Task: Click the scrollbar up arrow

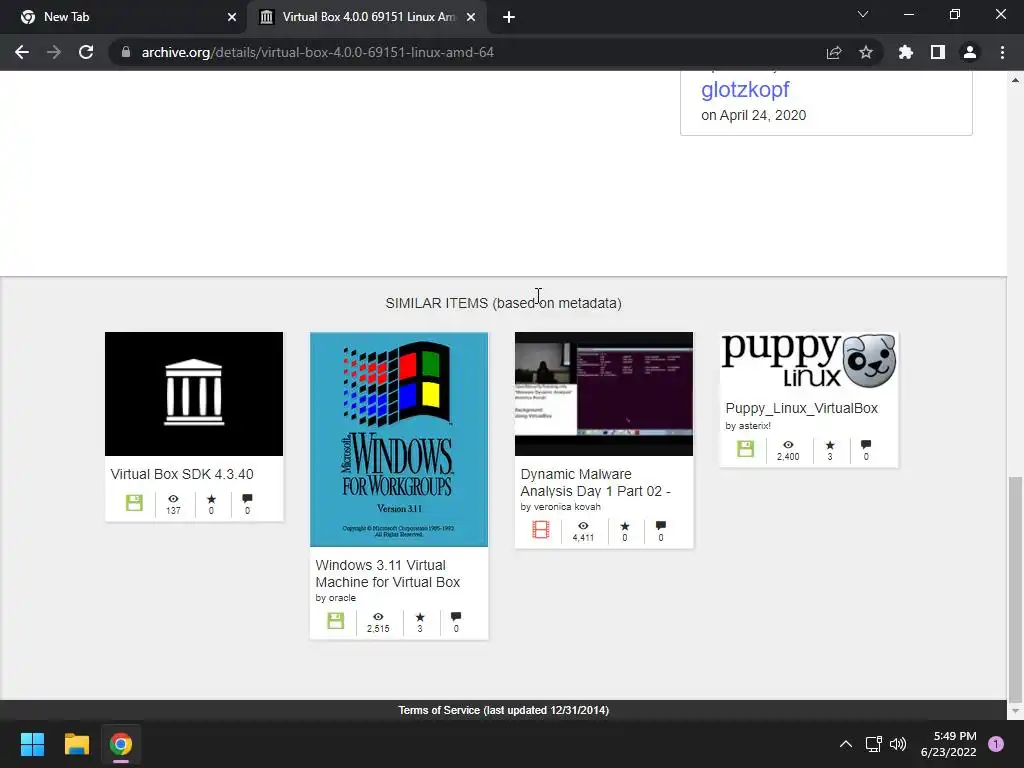Action: 1015,80
